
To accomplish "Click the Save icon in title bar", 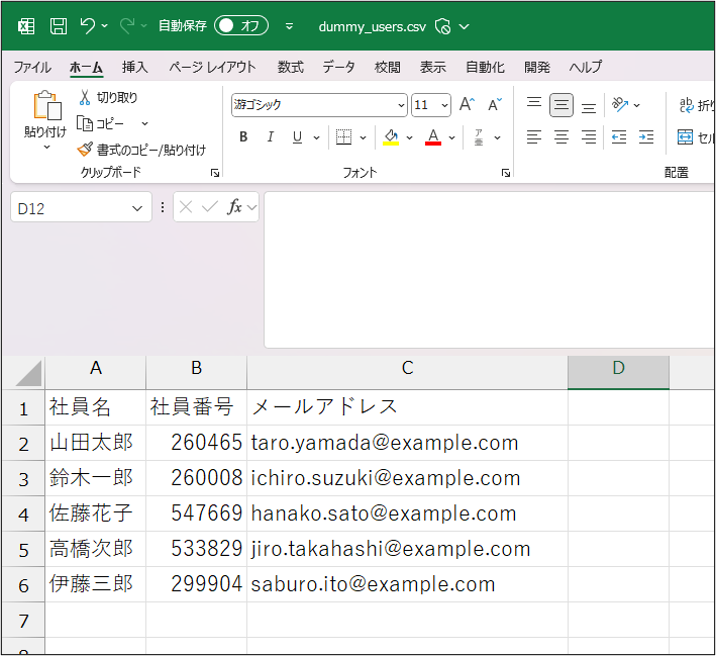I will click(x=58, y=26).
